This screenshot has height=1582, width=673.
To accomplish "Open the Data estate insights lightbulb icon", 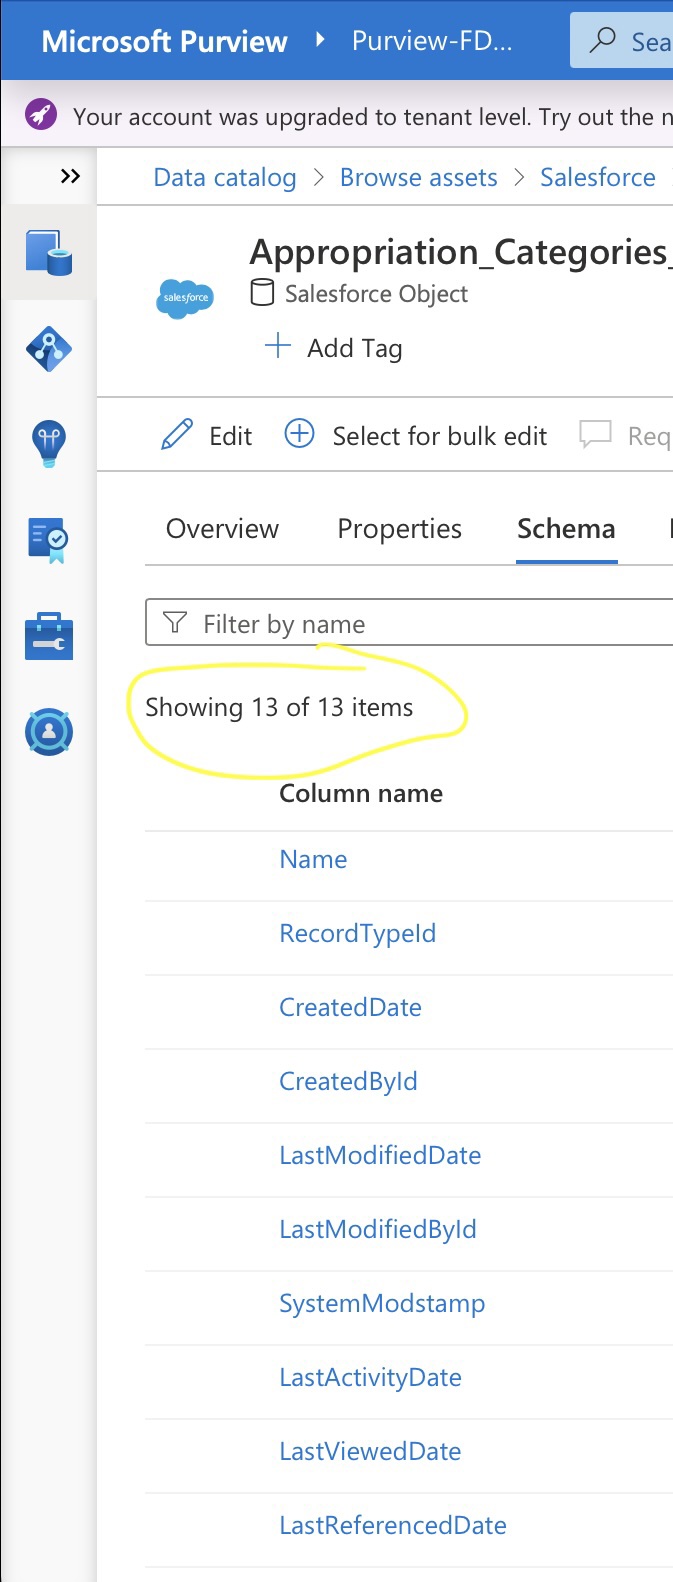I will pos(49,443).
